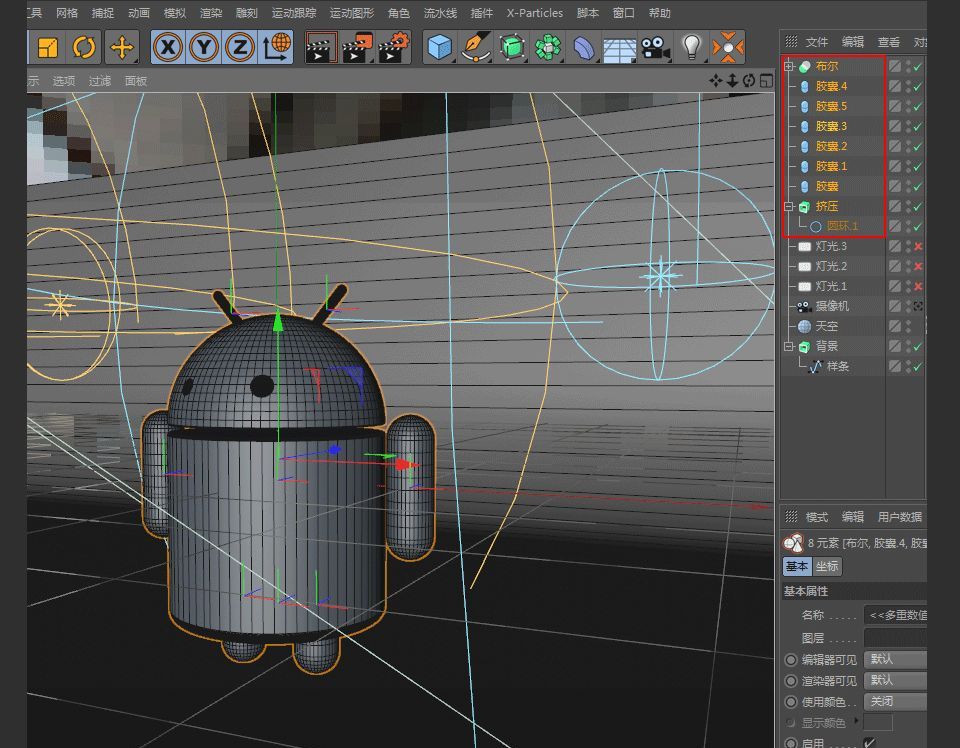Toggle the X axis lock

click(167, 47)
